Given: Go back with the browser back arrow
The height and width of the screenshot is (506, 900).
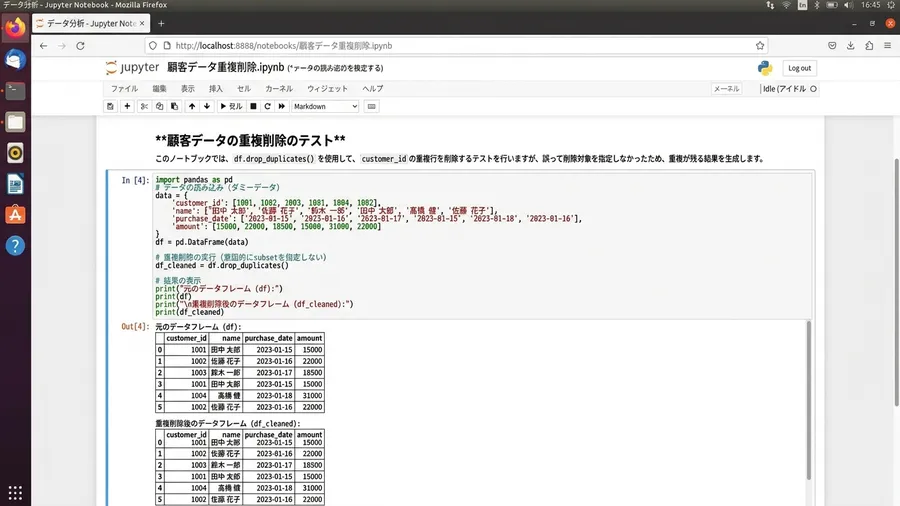Looking at the screenshot, I should (44, 45).
